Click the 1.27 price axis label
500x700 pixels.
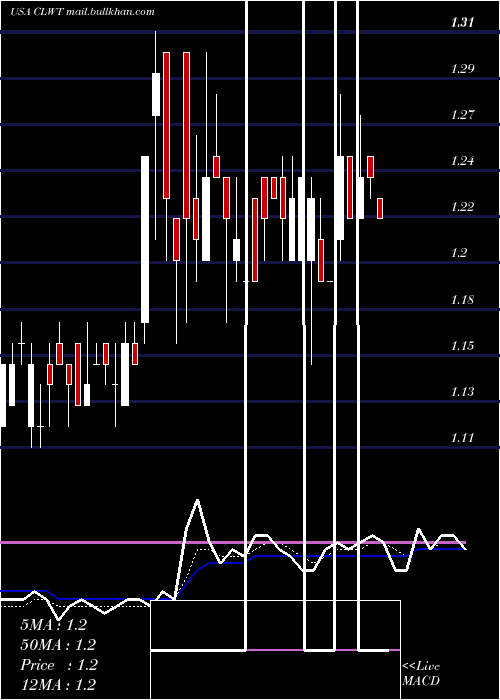[462, 115]
